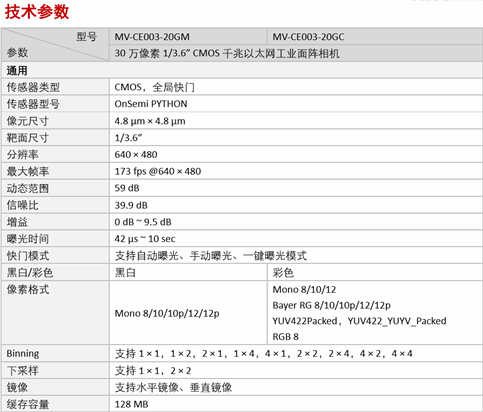483x412 pixels.
Task: Select the 支持自动曝光、手动曝光 value
Action: point(210,256)
